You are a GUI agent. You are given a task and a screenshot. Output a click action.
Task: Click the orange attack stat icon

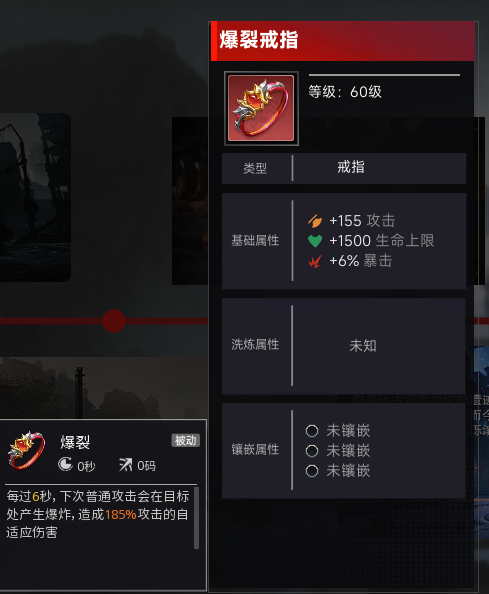pyautogui.click(x=315, y=220)
